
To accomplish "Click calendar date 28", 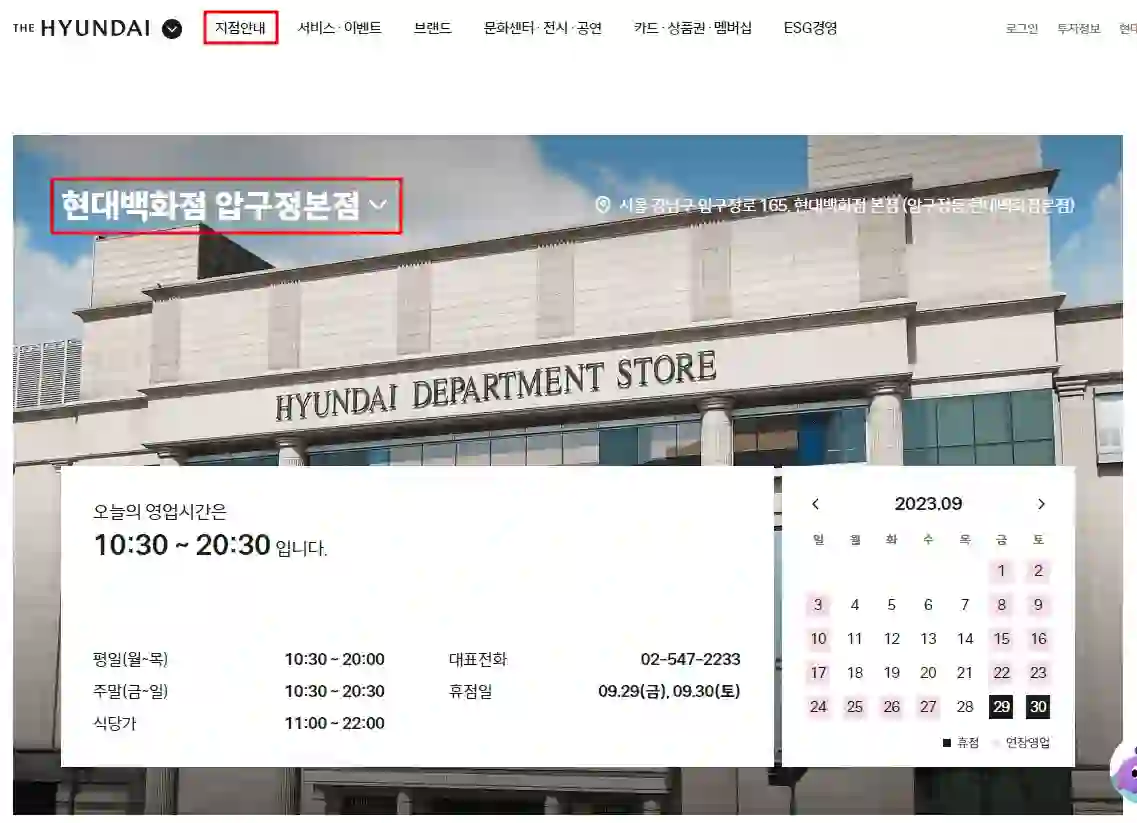I will [964, 707].
